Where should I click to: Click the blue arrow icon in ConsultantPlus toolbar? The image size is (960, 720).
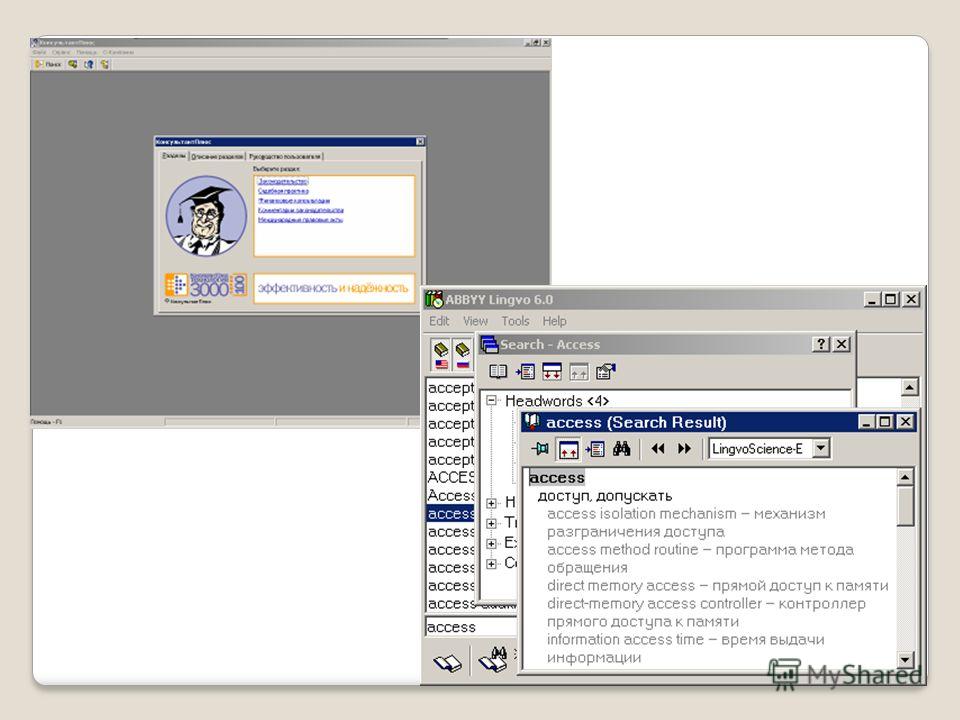[89, 64]
